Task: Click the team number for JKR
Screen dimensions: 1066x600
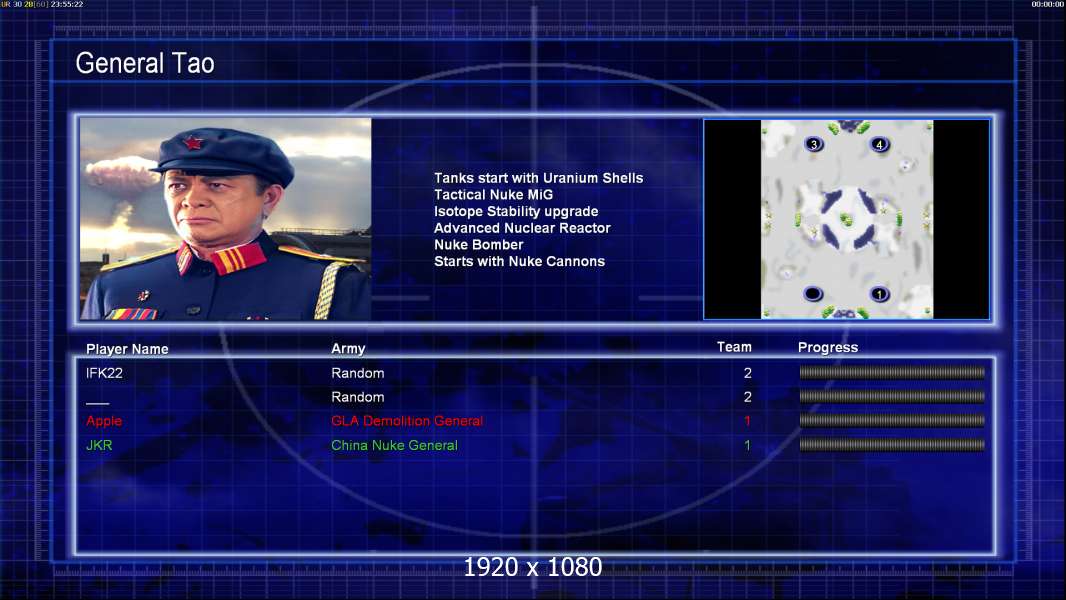Action: tap(747, 445)
